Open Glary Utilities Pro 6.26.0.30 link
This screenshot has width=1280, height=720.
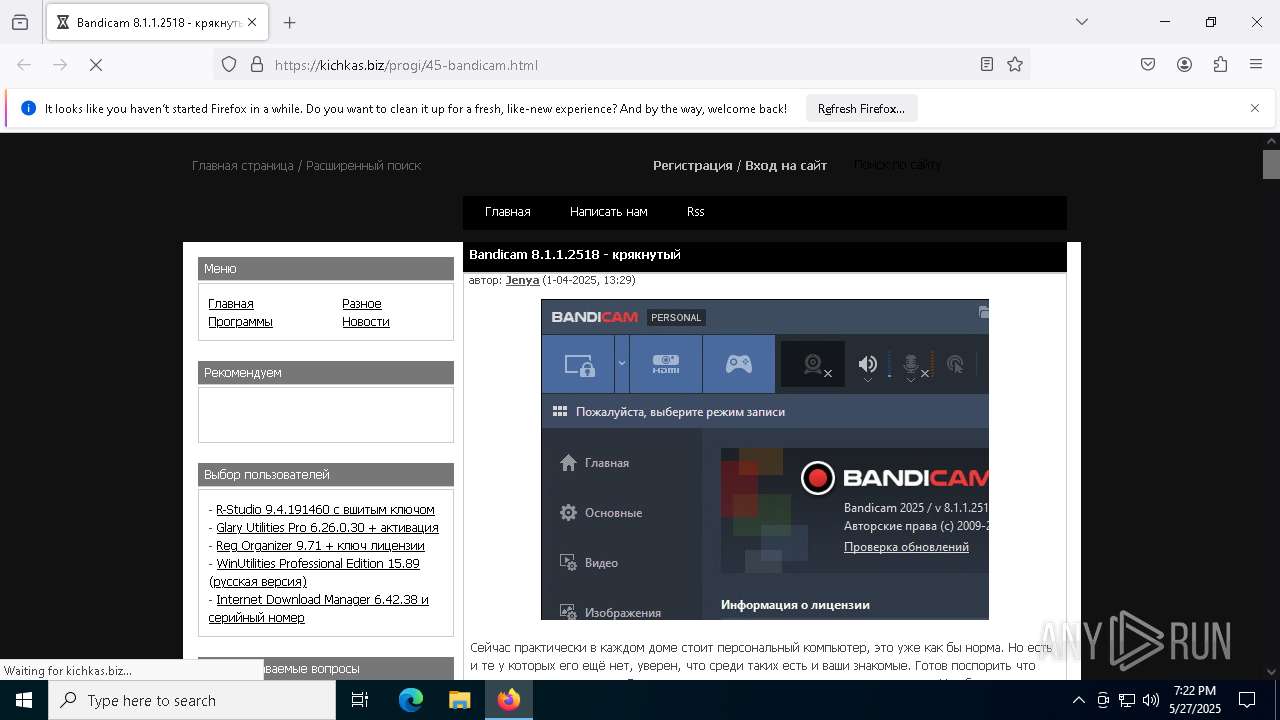tap(327, 528)
